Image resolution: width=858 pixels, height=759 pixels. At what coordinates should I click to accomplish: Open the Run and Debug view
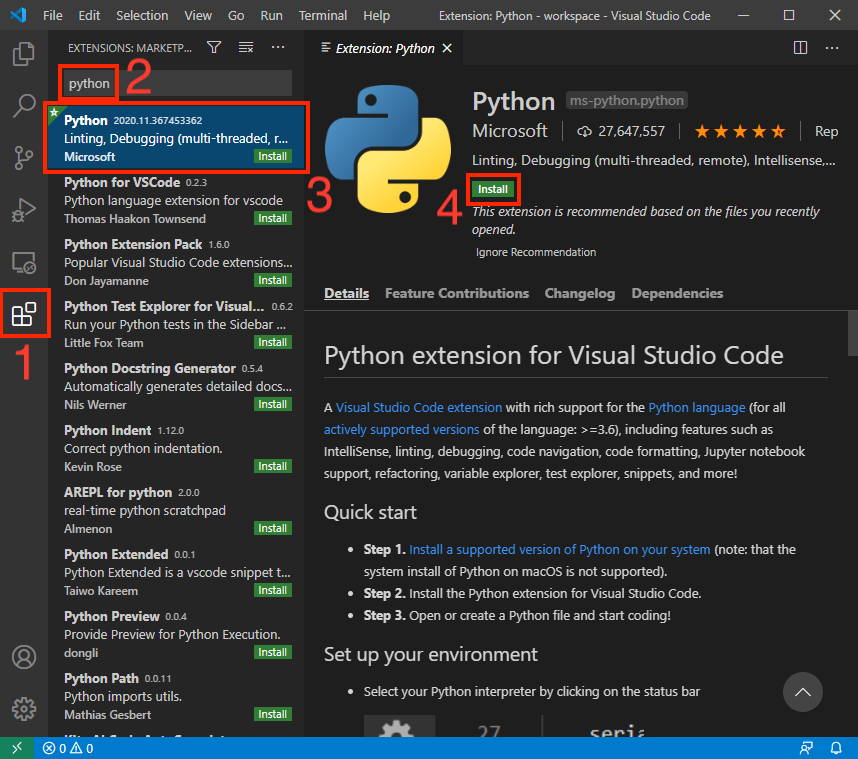pyautogui.click(x=24, y=210)
